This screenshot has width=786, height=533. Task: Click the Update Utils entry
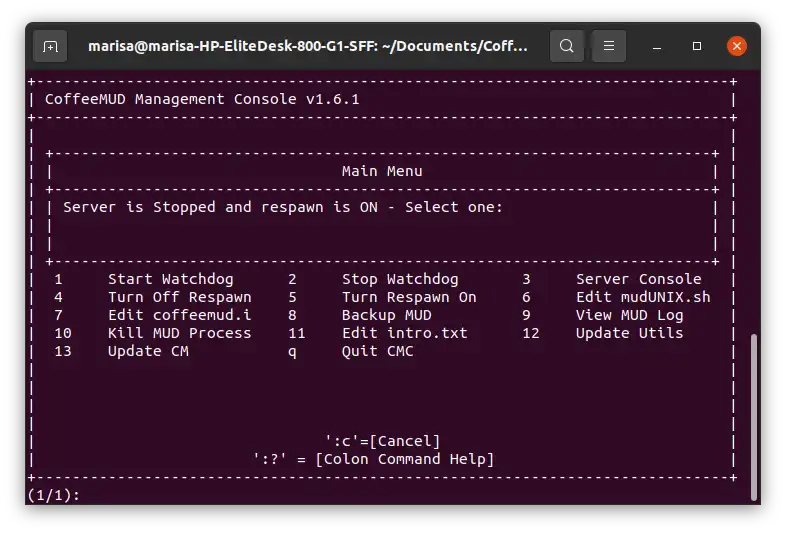point(629,333)
